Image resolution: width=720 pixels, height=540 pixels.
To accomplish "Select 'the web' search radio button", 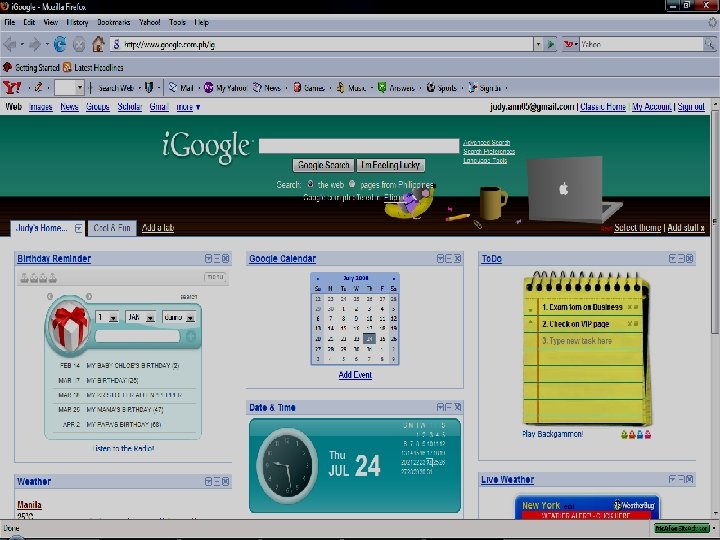I will click(310, 184).
